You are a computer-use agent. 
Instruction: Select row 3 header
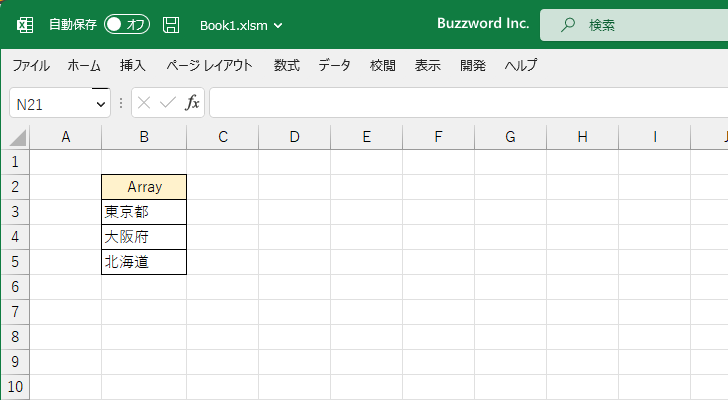[x=15, y=212]
